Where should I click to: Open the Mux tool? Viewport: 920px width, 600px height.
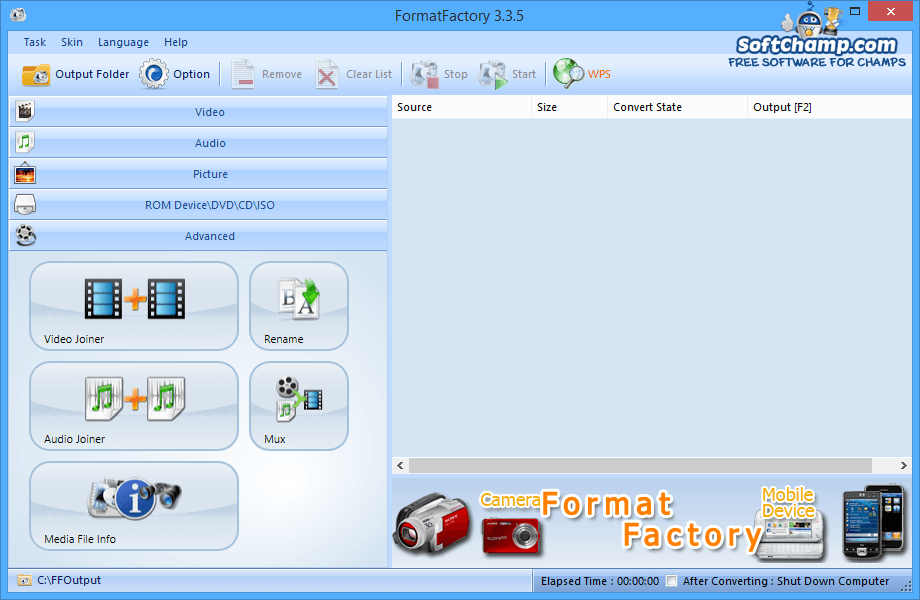point(299,406)
